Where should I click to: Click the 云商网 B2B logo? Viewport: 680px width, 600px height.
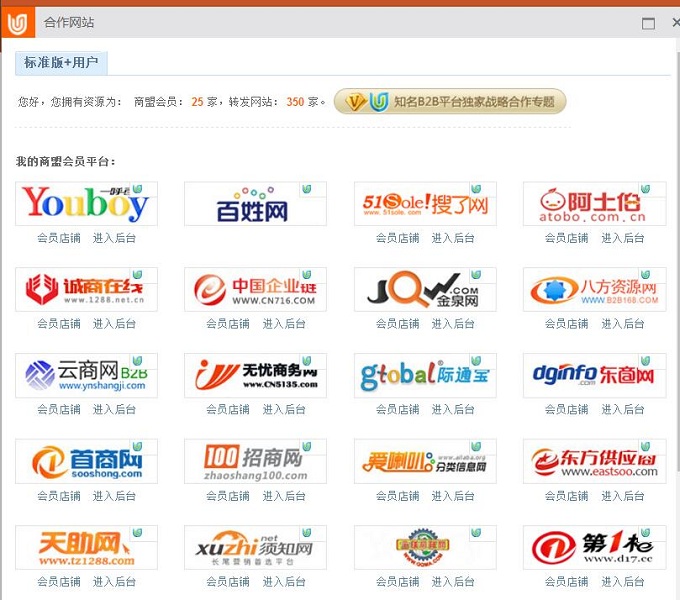pos(86,376)
